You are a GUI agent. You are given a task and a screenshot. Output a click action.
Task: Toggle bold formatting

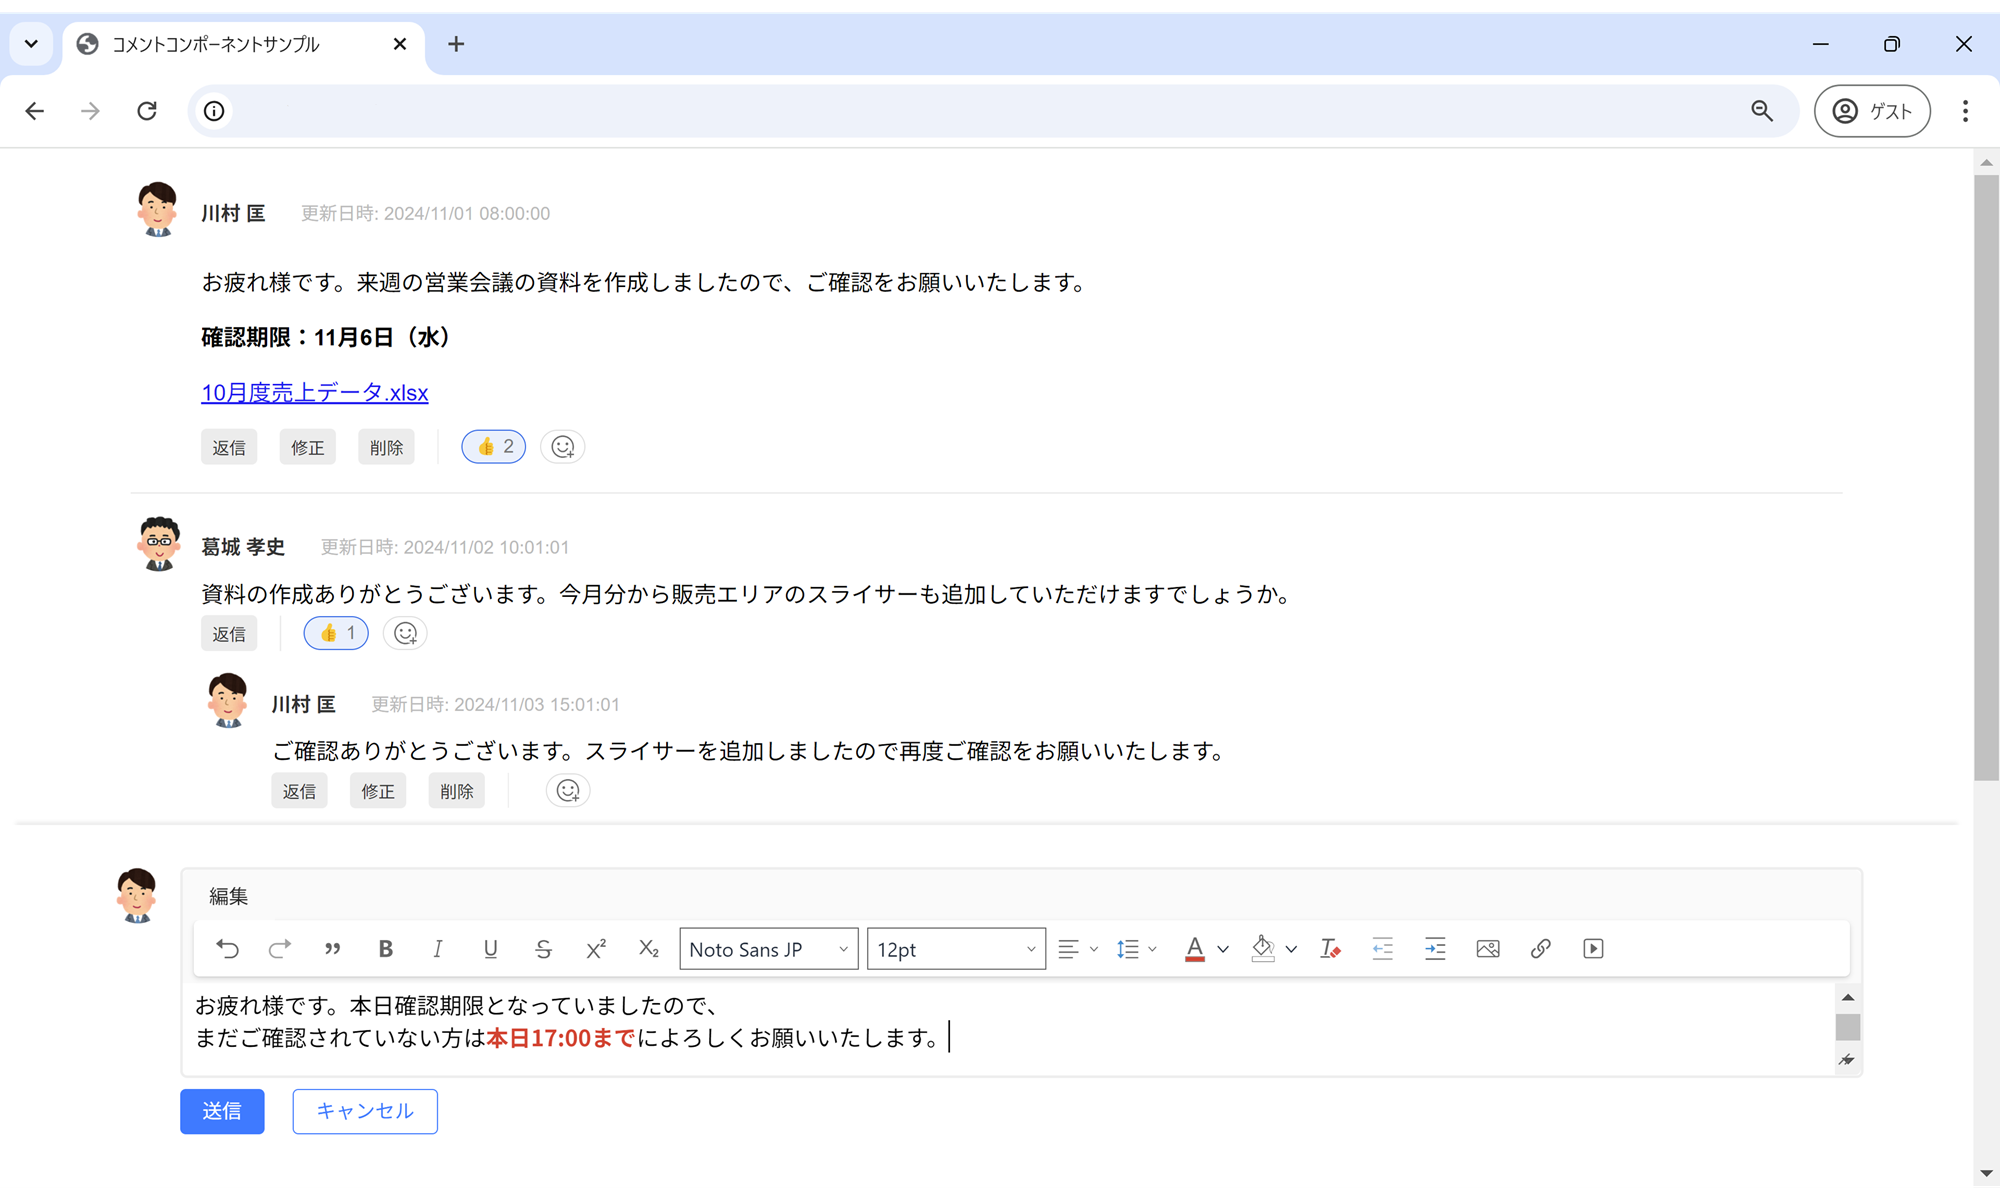point(385,949)
